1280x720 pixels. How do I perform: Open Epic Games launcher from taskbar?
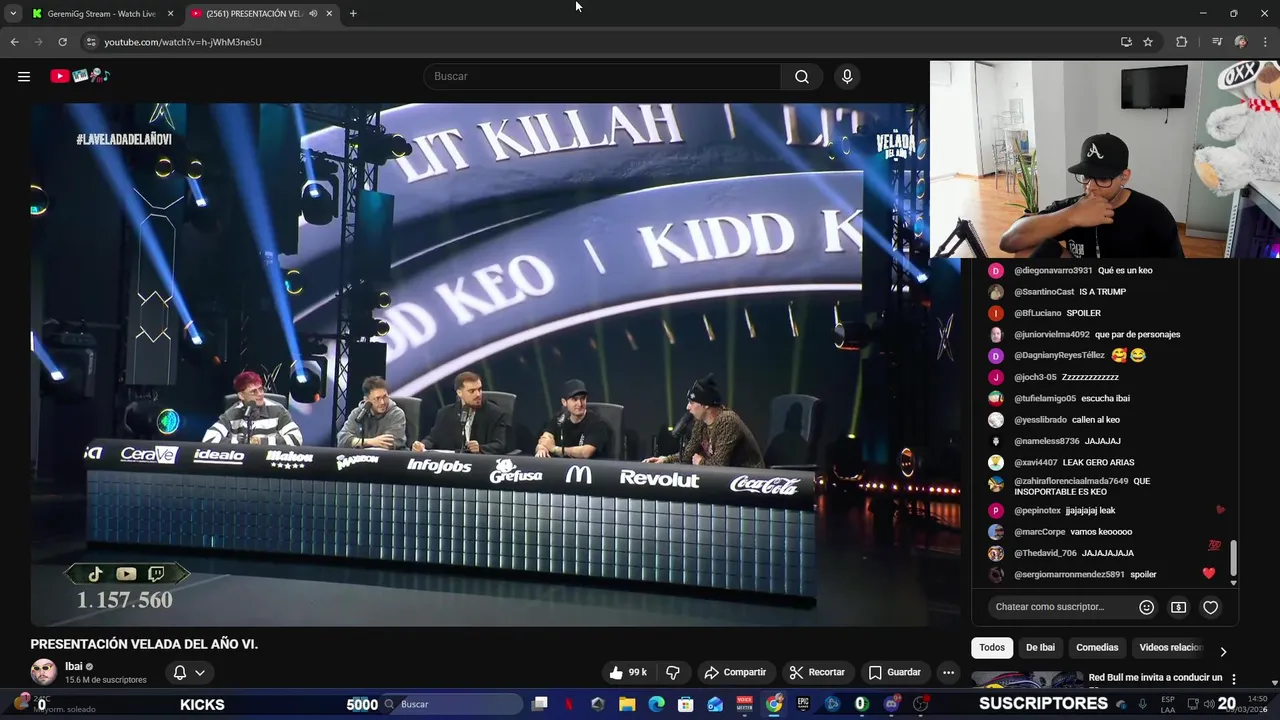coord(803,704)
